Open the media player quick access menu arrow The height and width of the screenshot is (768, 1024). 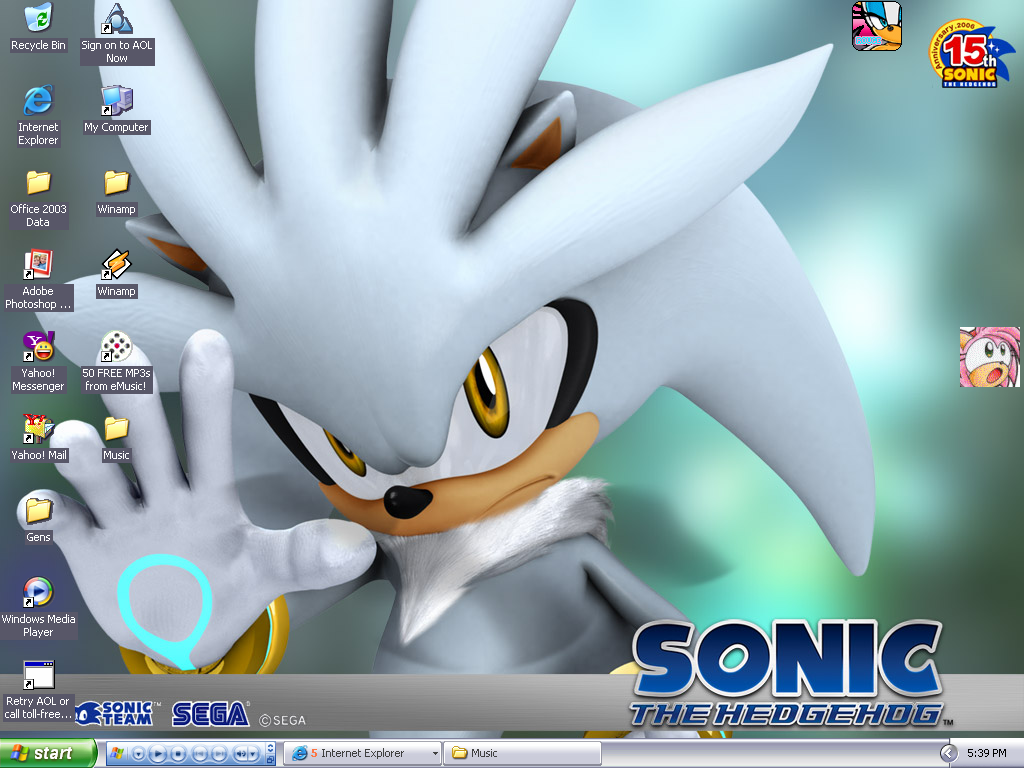[x=138, y=754]
